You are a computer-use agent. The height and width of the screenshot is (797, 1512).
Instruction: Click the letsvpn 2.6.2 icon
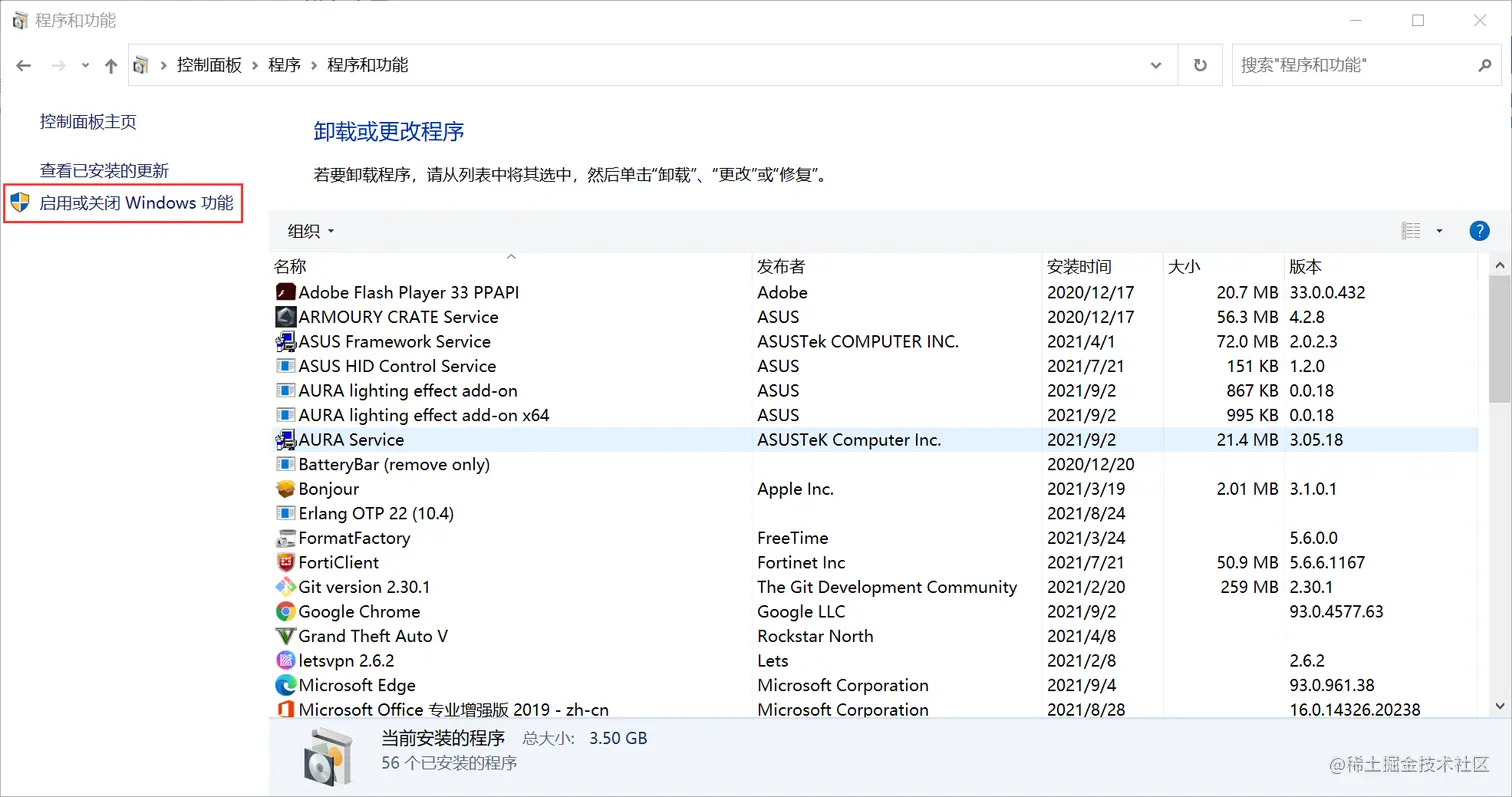285,660
